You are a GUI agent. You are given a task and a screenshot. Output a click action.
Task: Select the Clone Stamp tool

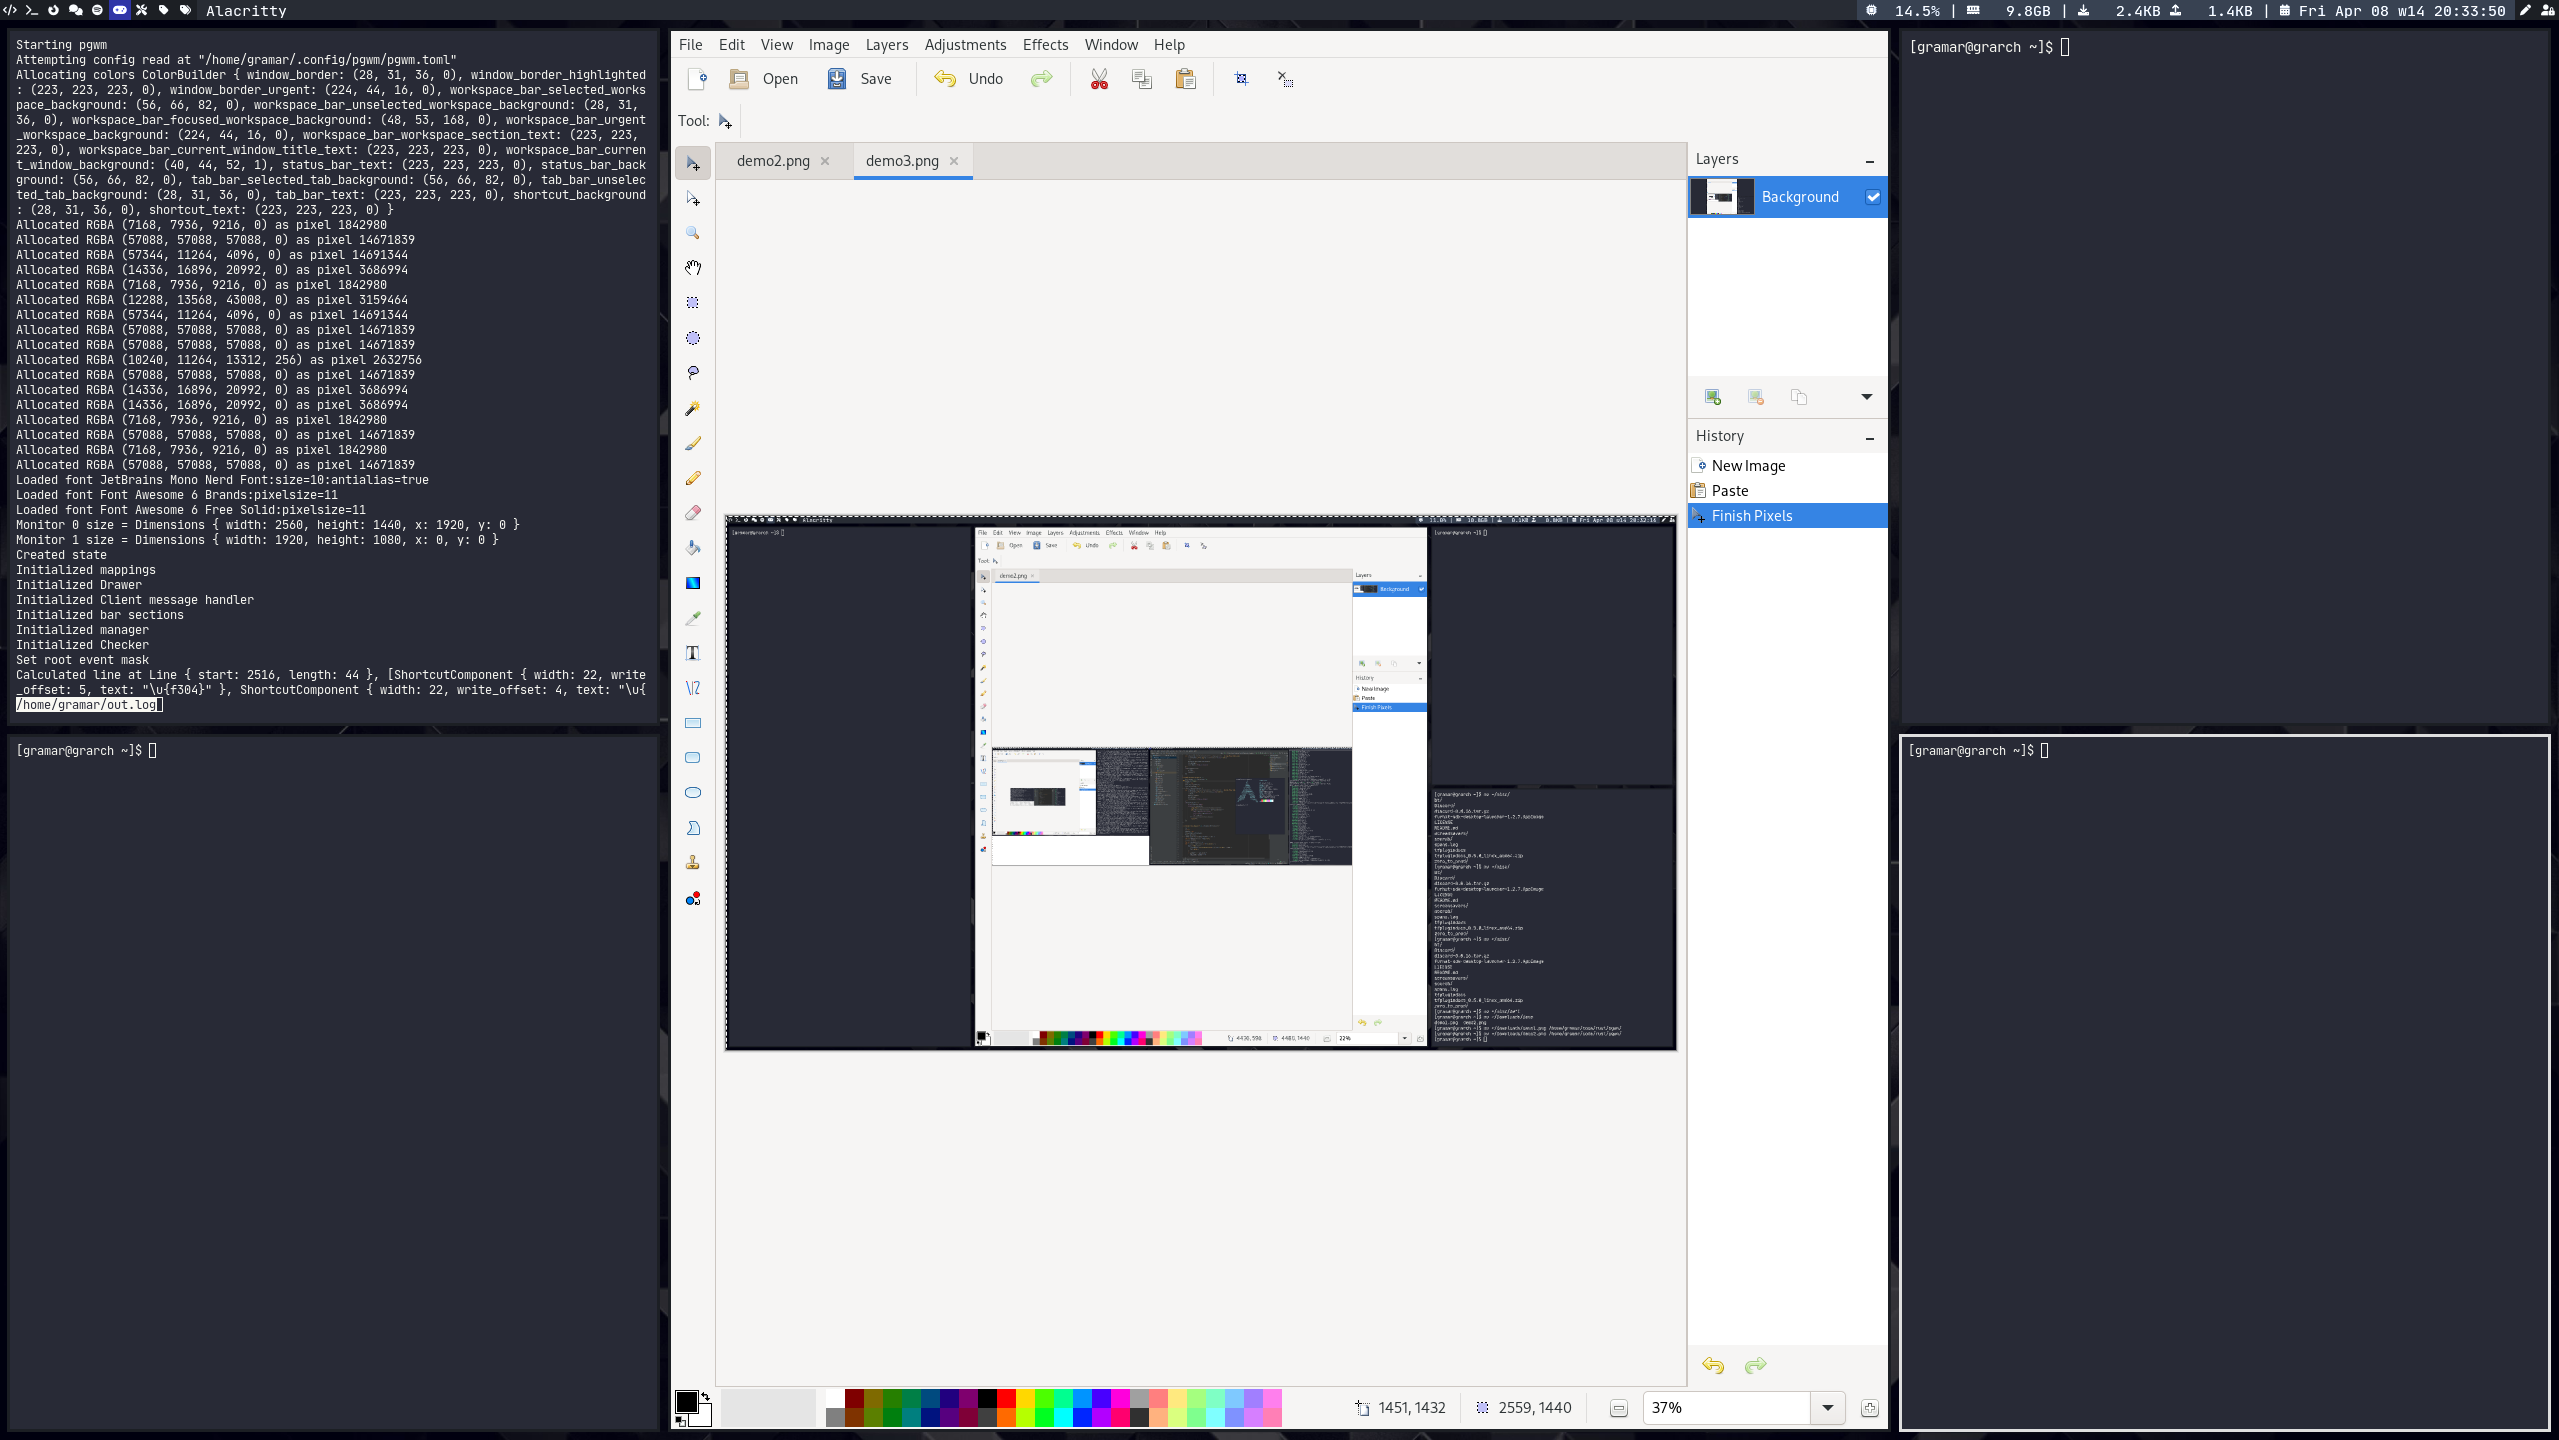pyautogui.click(x=692, y=862)
